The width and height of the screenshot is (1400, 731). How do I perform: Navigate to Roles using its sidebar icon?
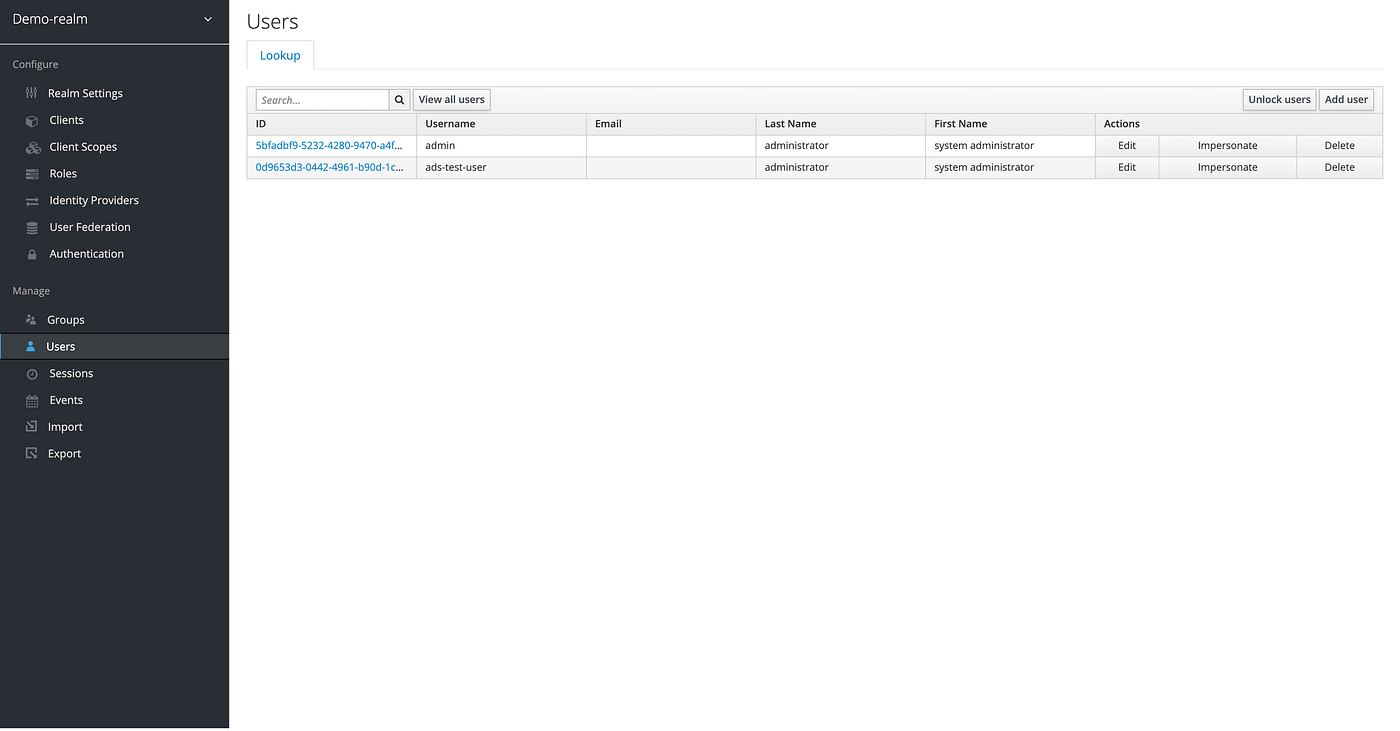pyautogui.click(x=30, y=173)
